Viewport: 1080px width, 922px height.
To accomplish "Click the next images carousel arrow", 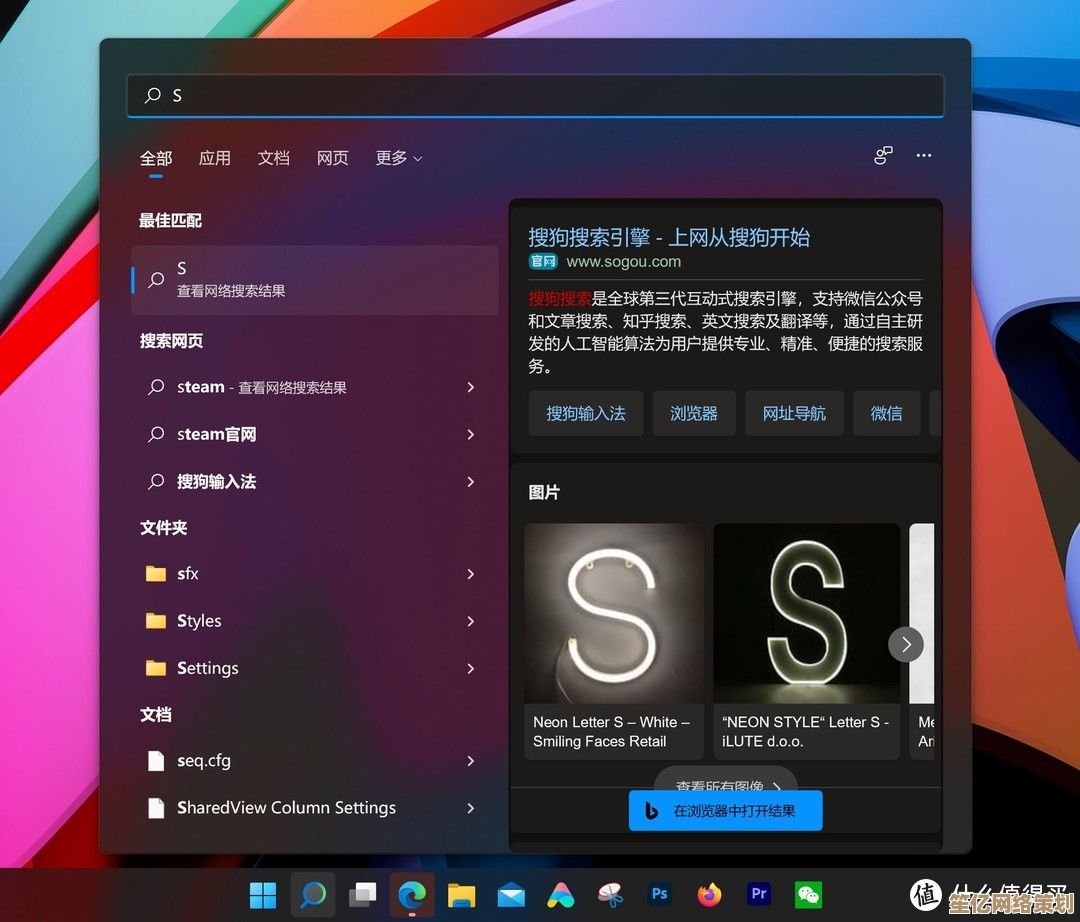I will [x=906, y=645].
